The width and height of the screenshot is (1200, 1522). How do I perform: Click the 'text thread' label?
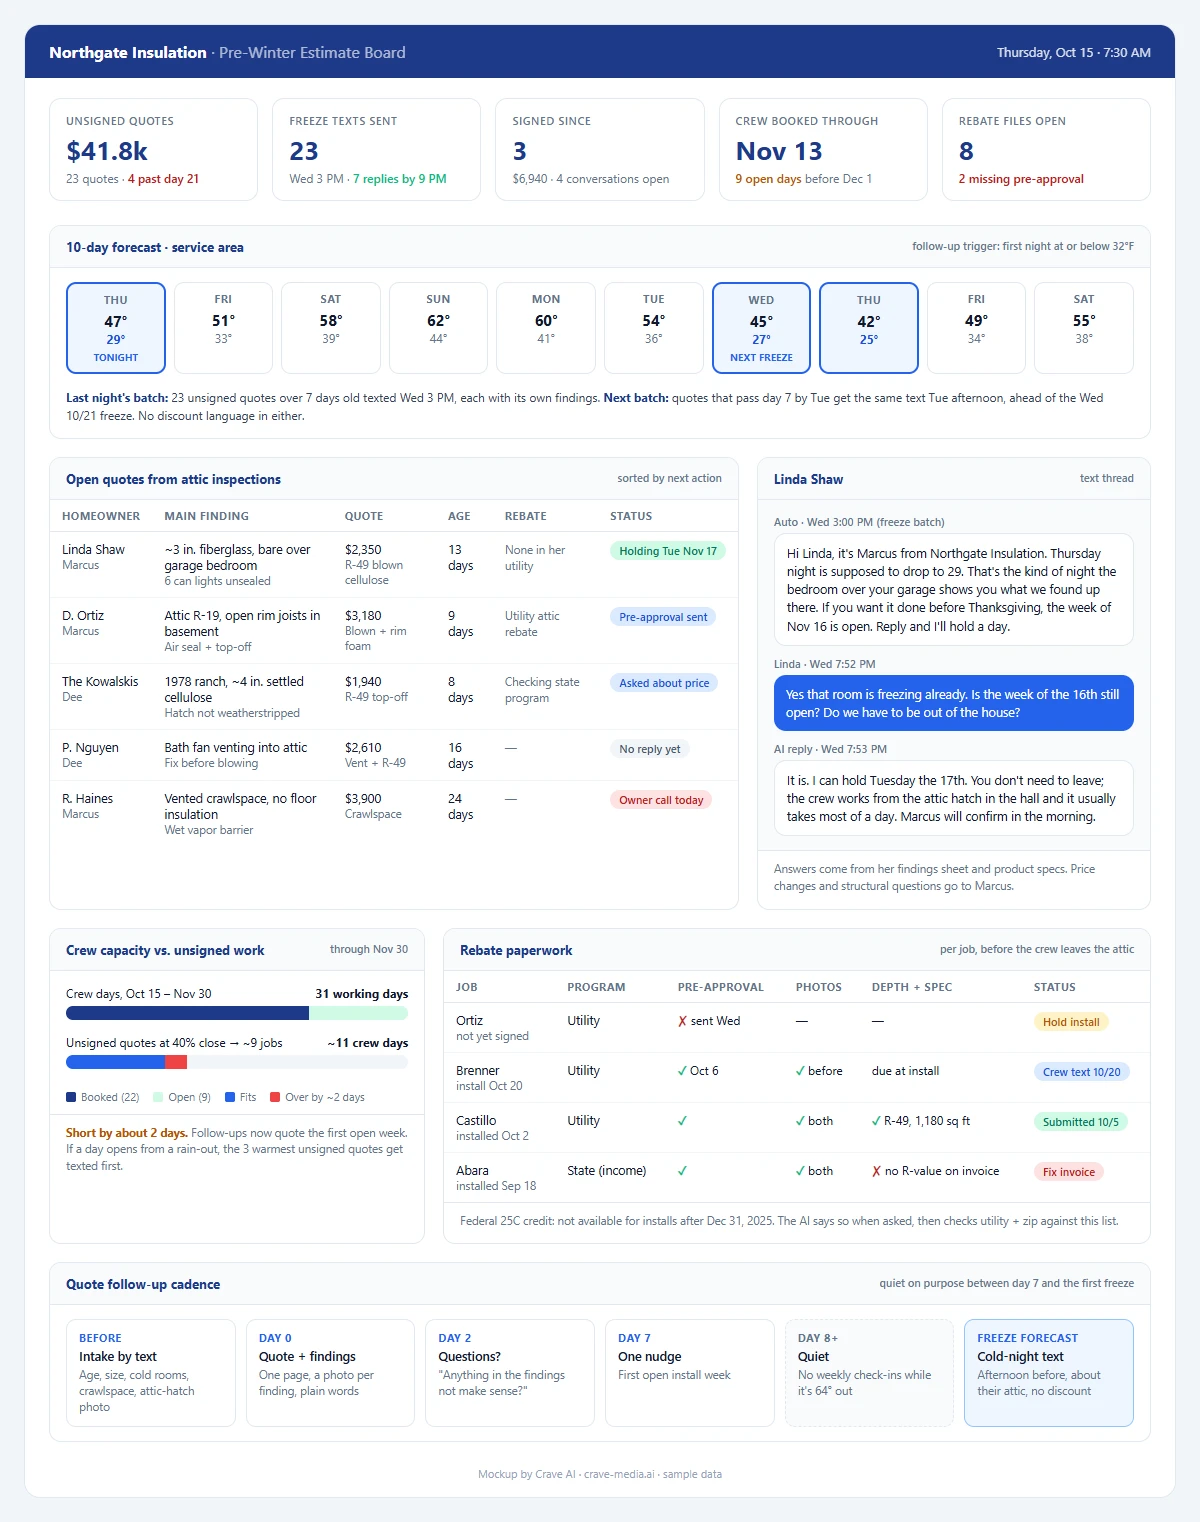(1107, 478)
